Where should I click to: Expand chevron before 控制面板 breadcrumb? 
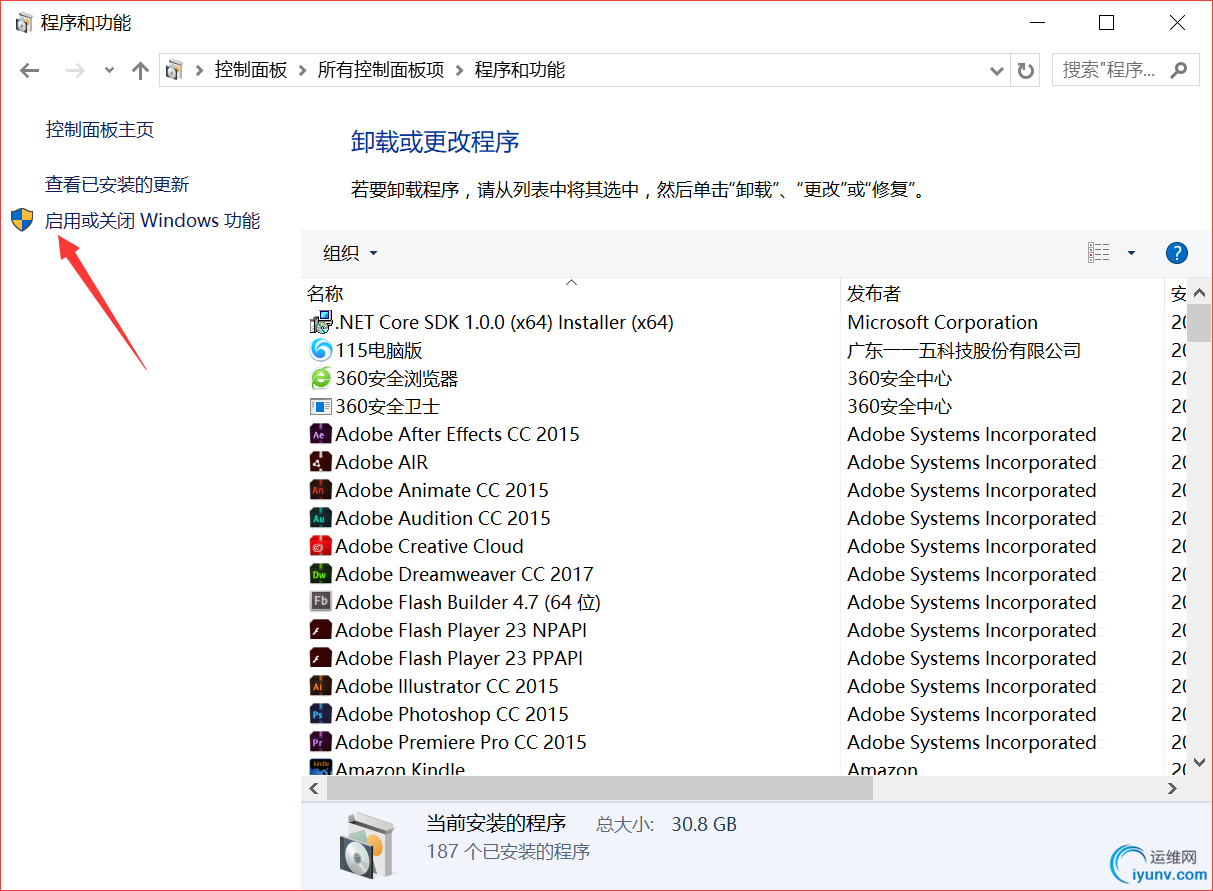pyautogui.click(x=200, y=70)
